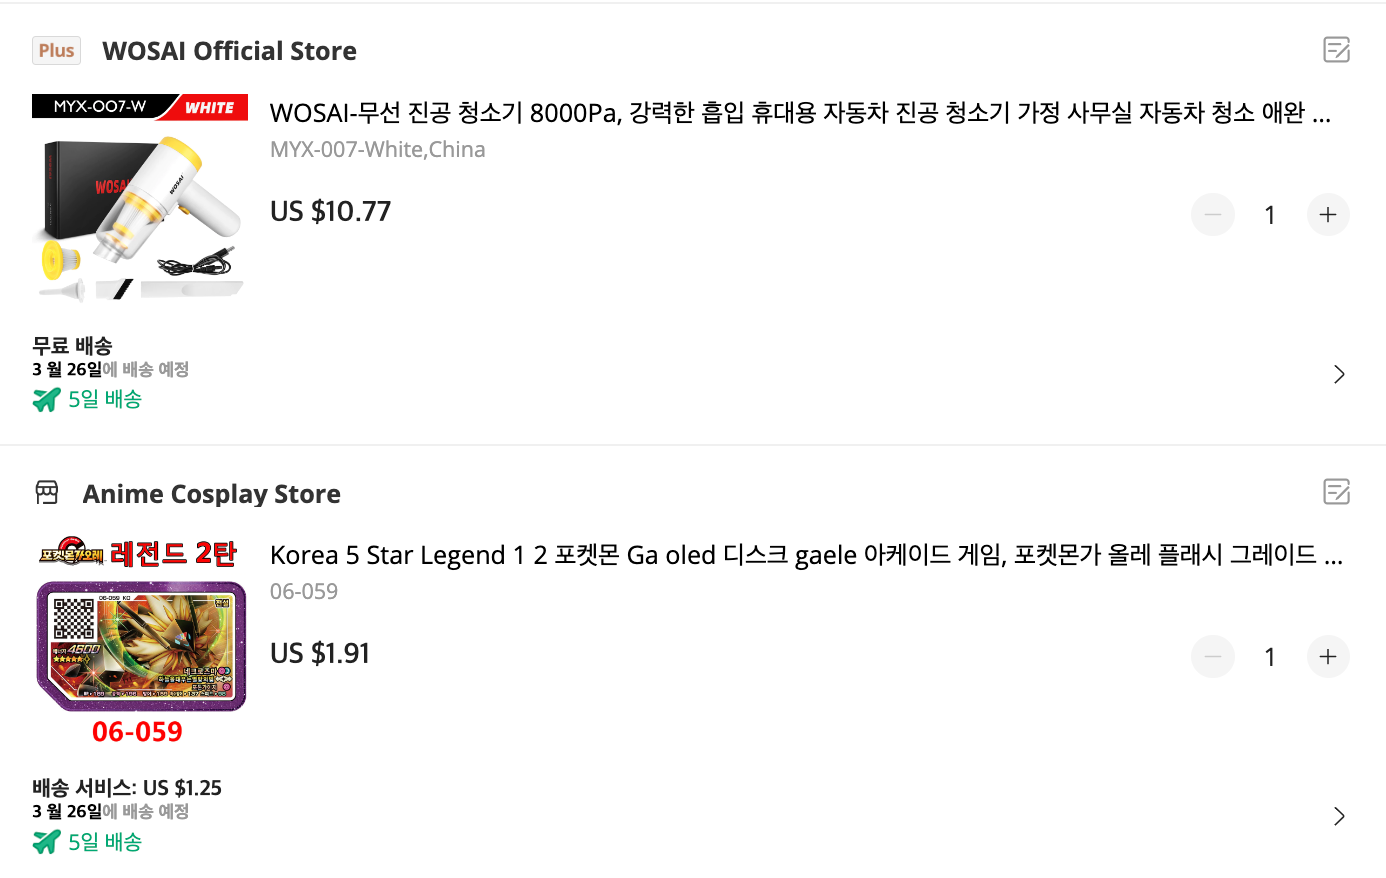Click the airplane icon next to WOSAI 5일 배송
Screen dimensions: 1386x878
pos(46,398)
